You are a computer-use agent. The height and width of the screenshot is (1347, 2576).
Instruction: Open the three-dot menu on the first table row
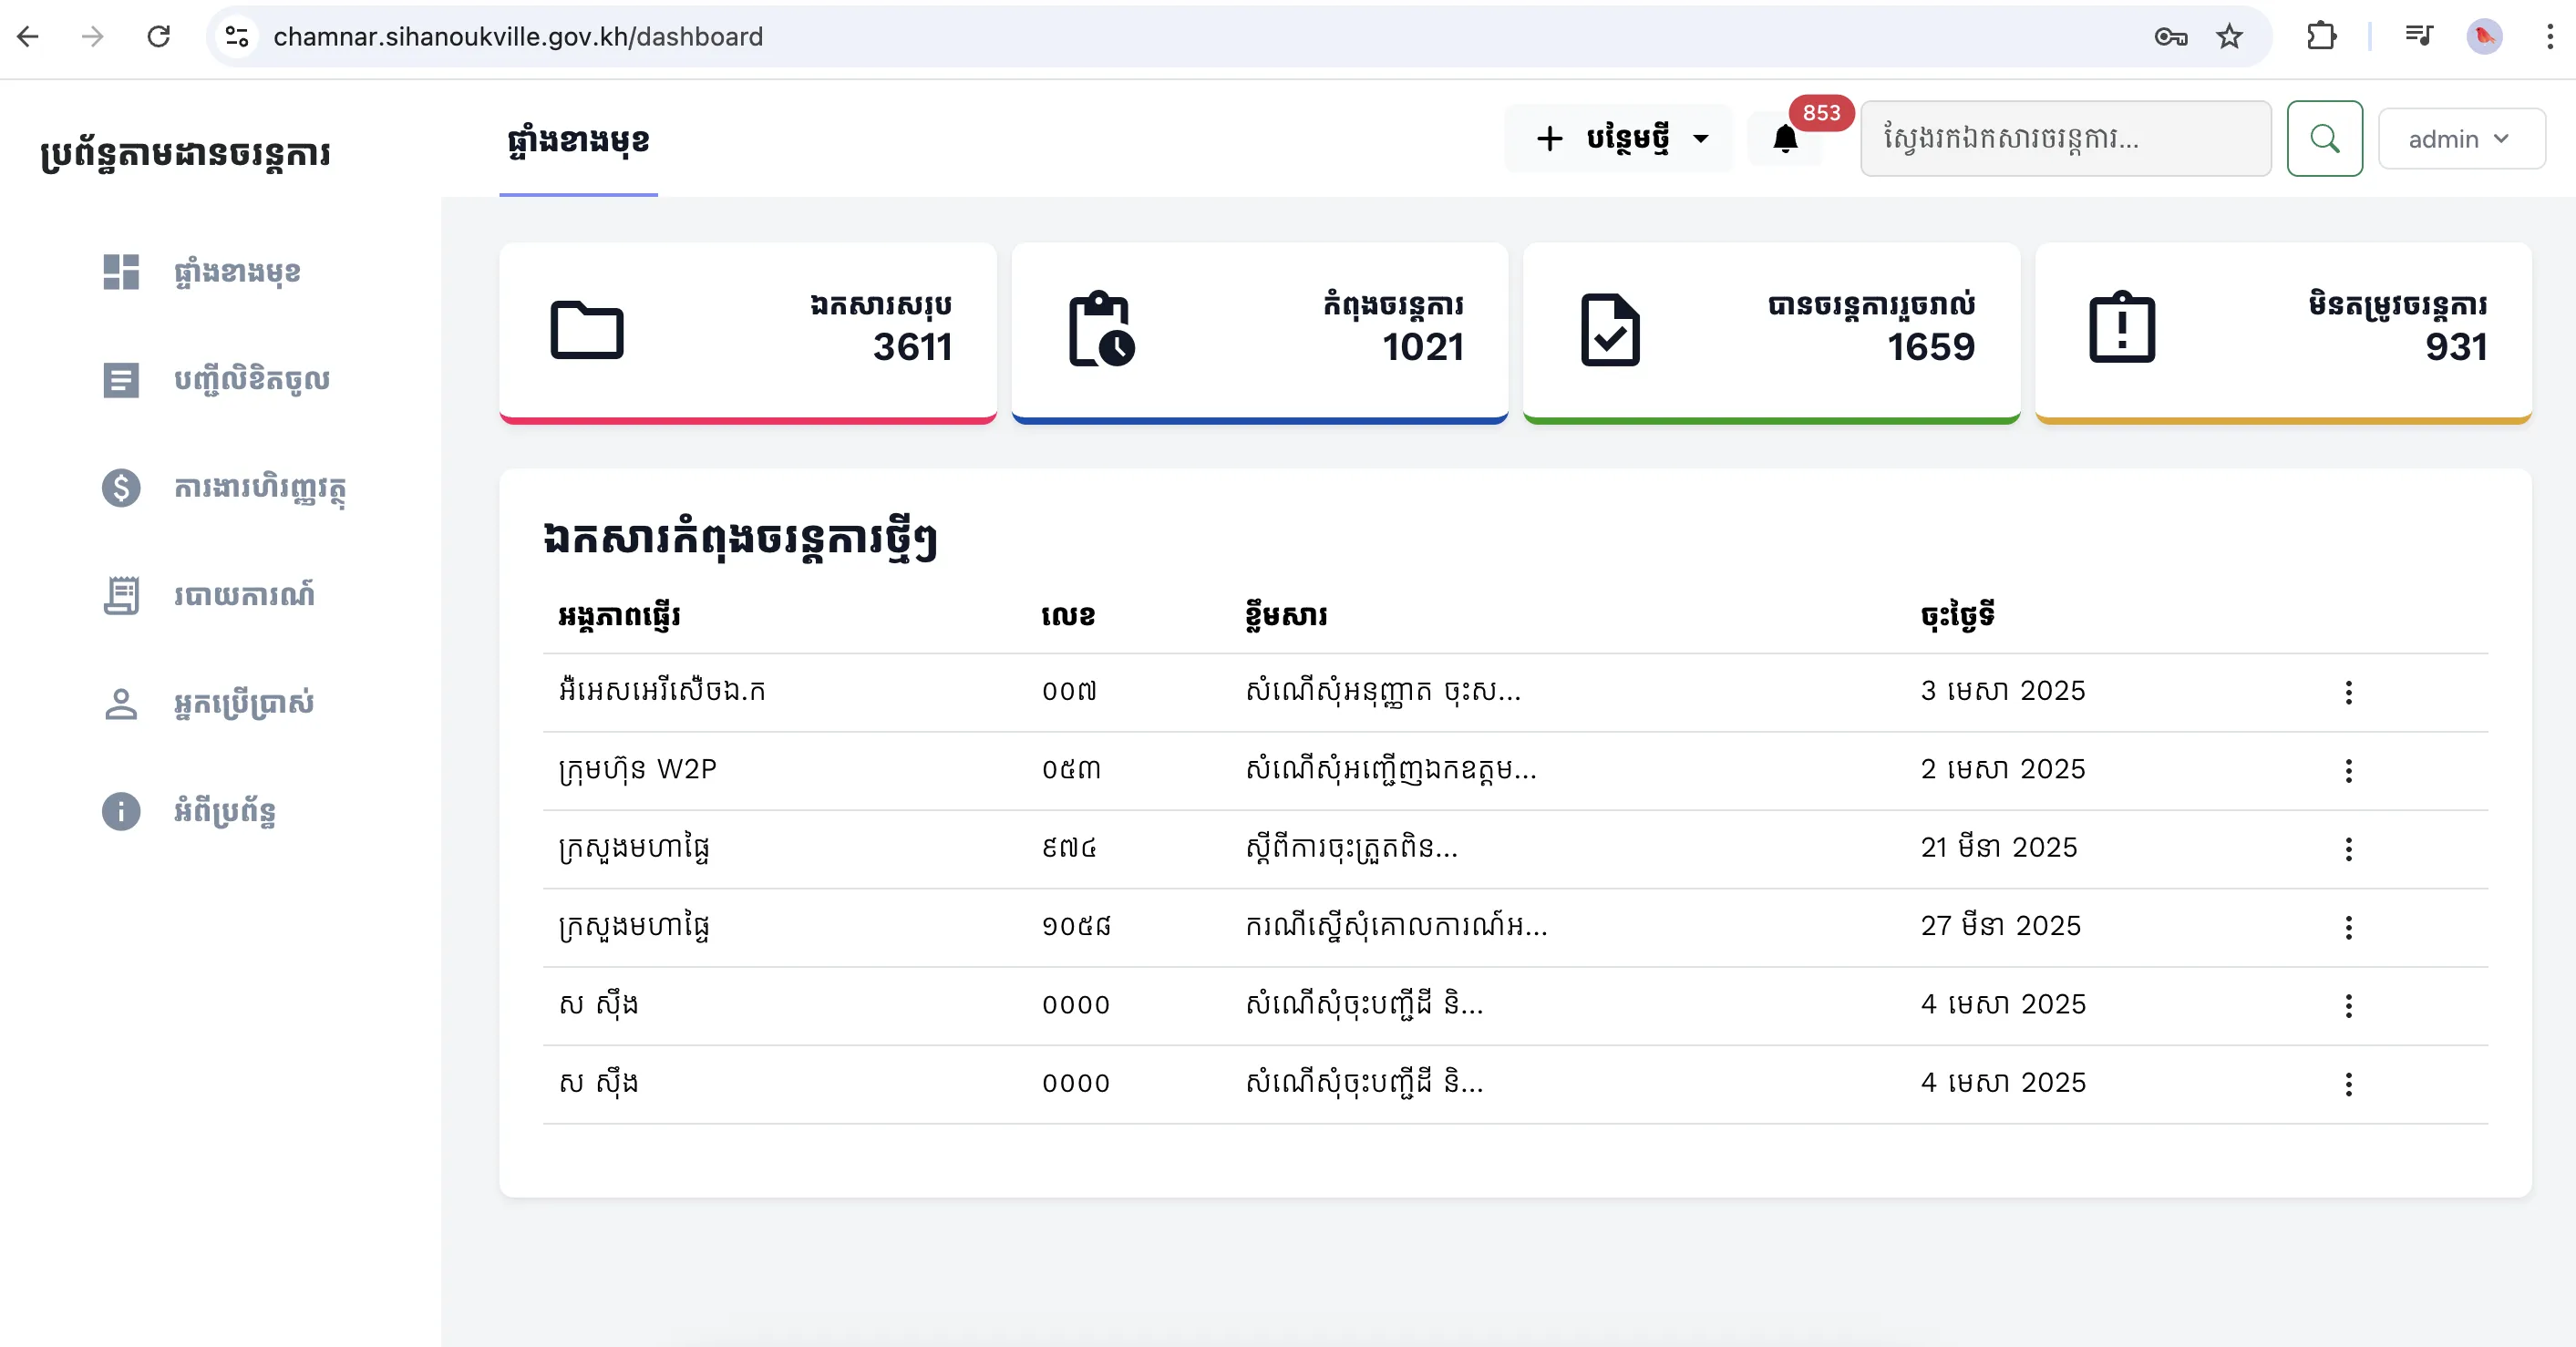tap(2349, 692)
